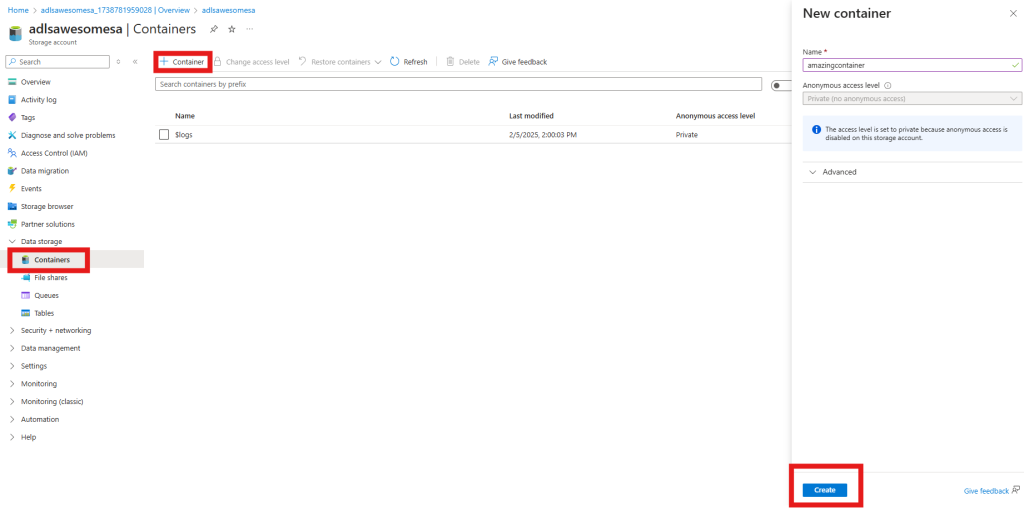Viewport: 1024px width, 508px height.
Task: Close the New container panel
Action: [x=1013, y=14]
